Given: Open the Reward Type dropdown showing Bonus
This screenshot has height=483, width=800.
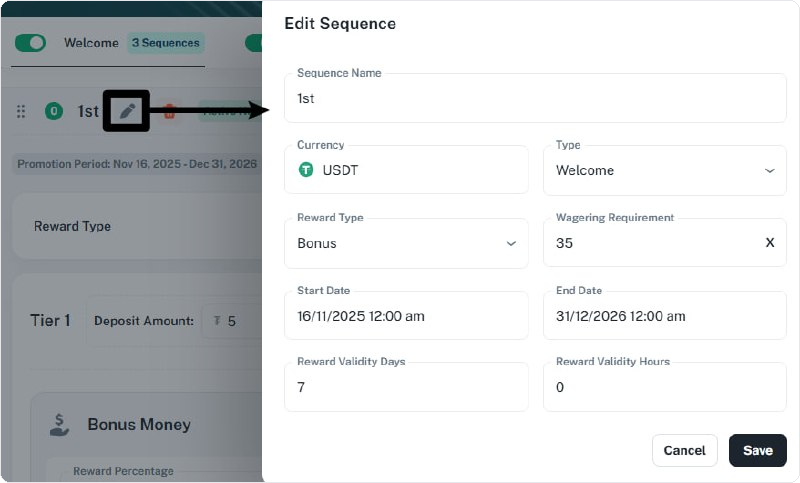Looking at the screenshot, I should pos(406,243).
